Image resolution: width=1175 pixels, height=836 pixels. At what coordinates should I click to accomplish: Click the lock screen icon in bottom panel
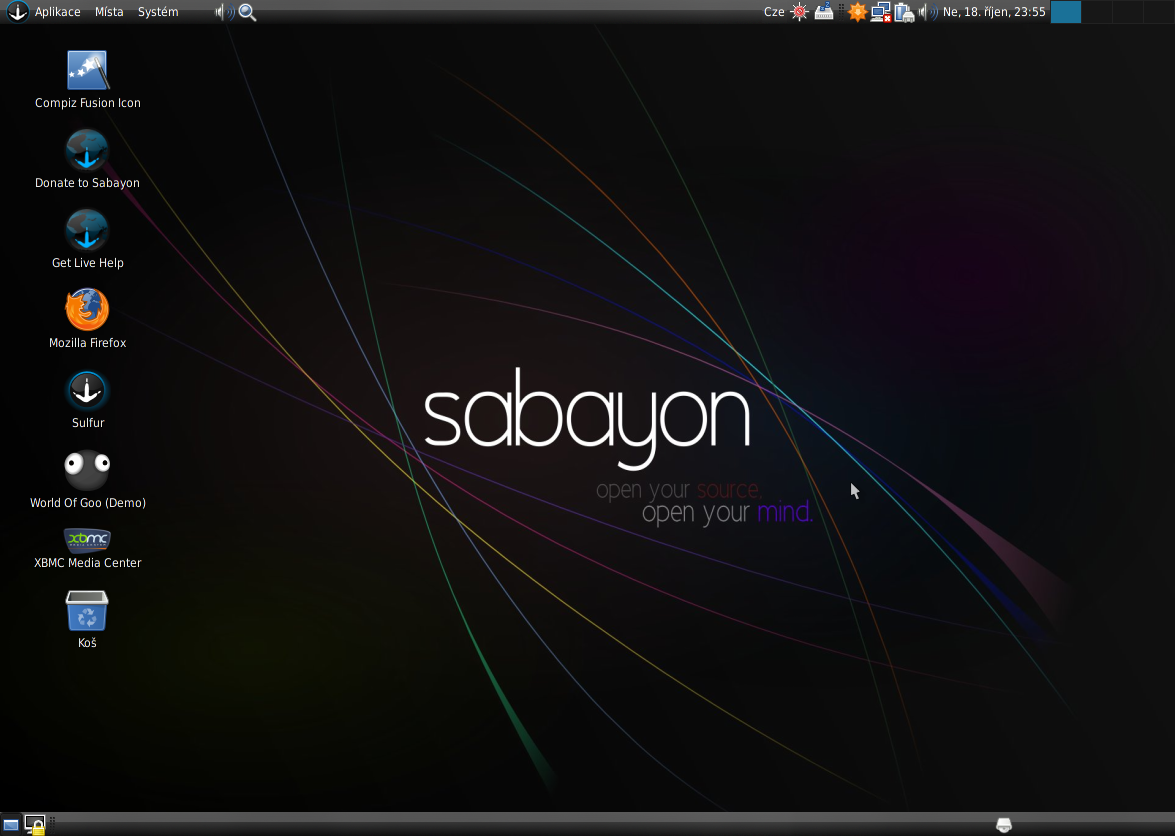coord(34,825)
